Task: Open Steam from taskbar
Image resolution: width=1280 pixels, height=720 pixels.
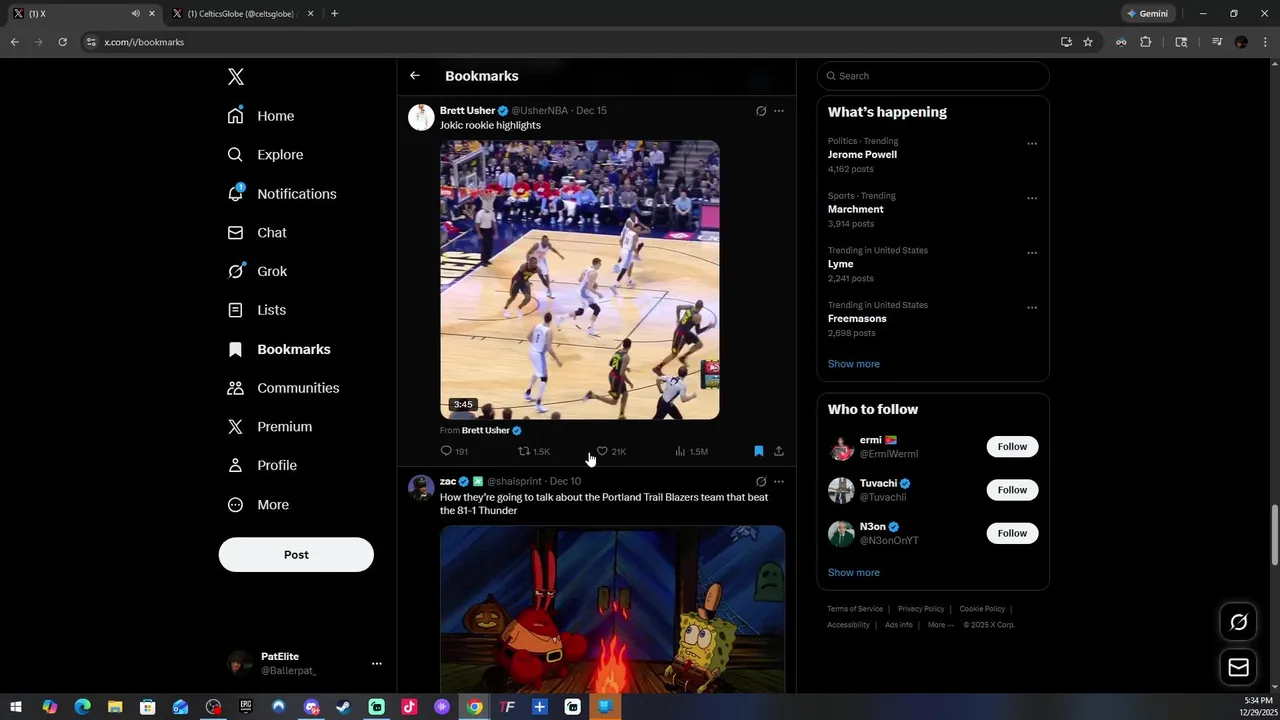Action: click(x=343, y=707)
